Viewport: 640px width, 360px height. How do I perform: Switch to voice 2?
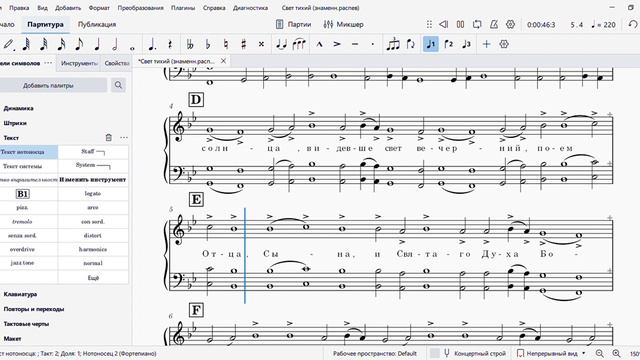tap(449, 44)
